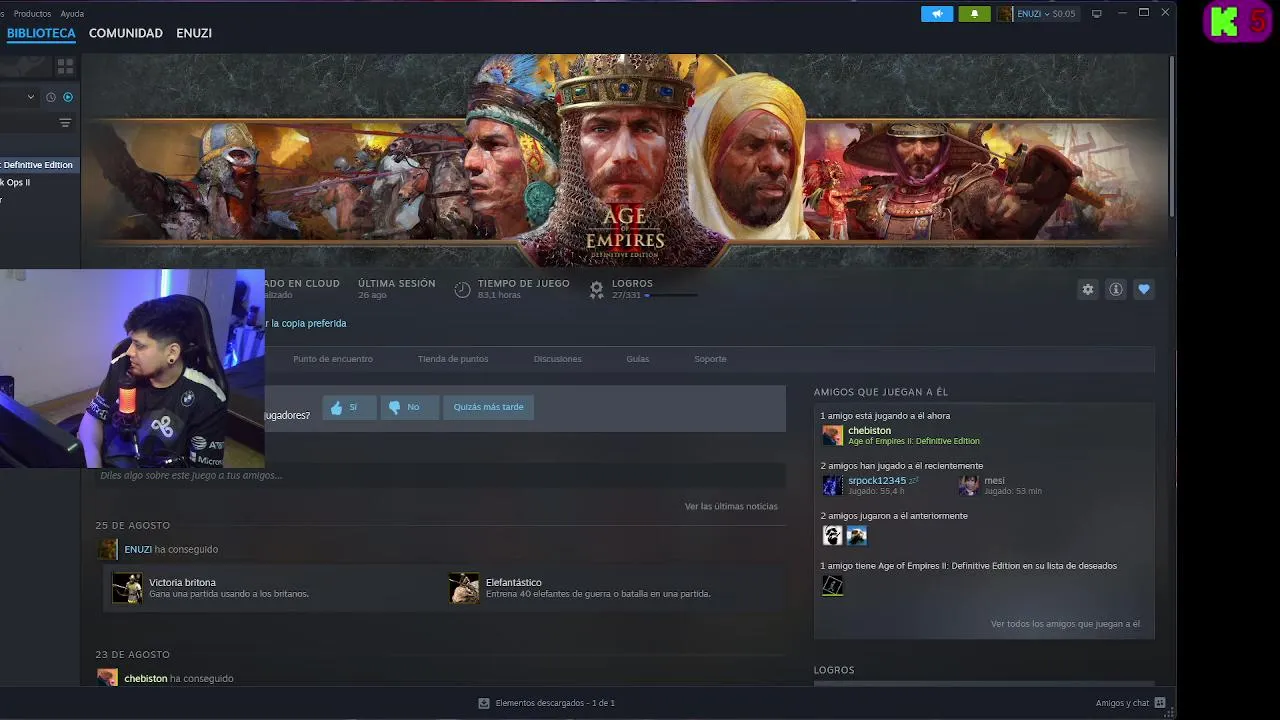The image size is (1280, 720).
Task: Click chebiston avatar in activity feed
Action: [108, 677]
